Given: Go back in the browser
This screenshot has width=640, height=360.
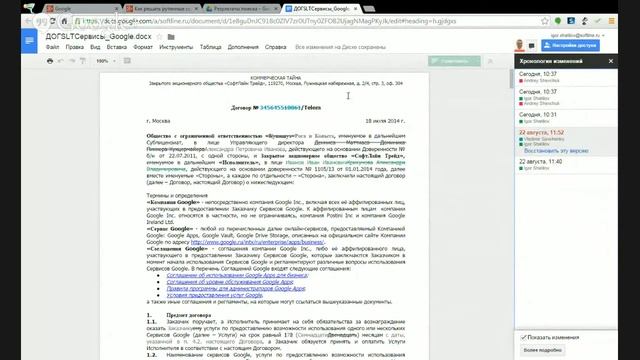Looking at the screenshot, I should coord(28,21).
